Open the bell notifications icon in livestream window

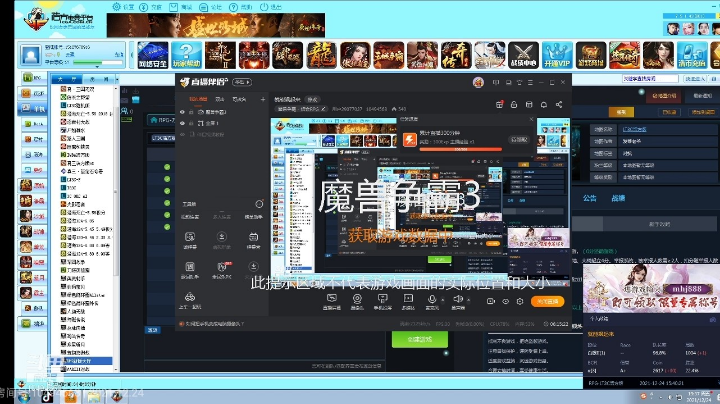[x=544, y=105]
